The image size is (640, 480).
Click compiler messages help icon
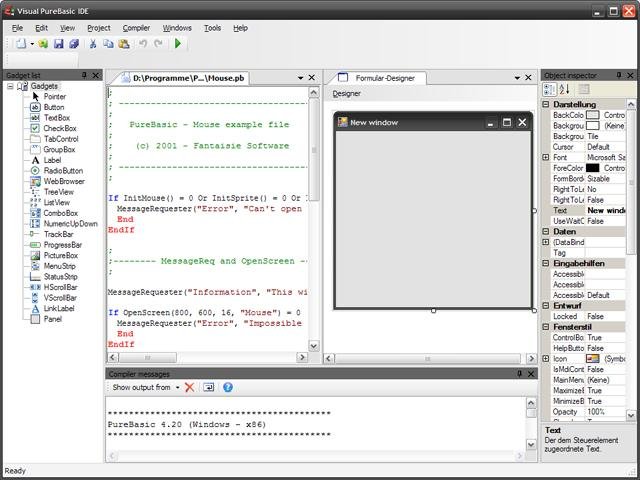(228, 387)
